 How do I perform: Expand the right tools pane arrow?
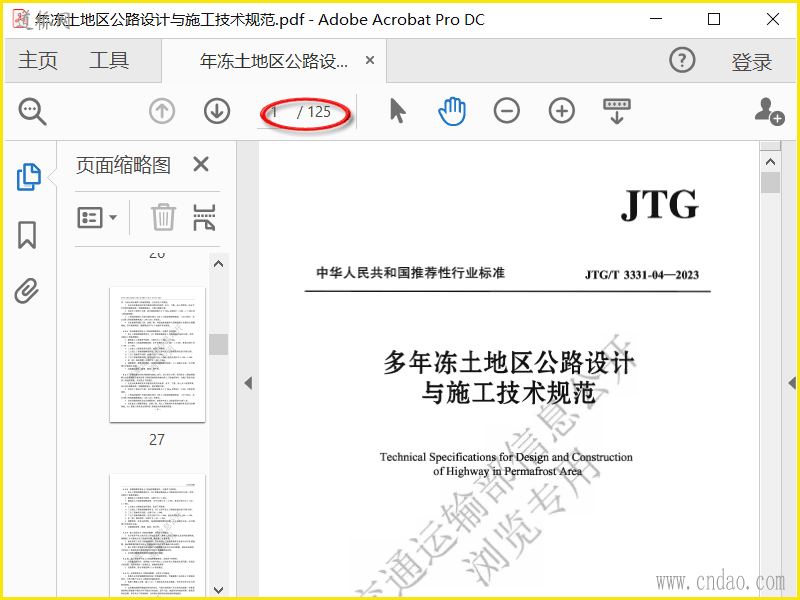792,383
